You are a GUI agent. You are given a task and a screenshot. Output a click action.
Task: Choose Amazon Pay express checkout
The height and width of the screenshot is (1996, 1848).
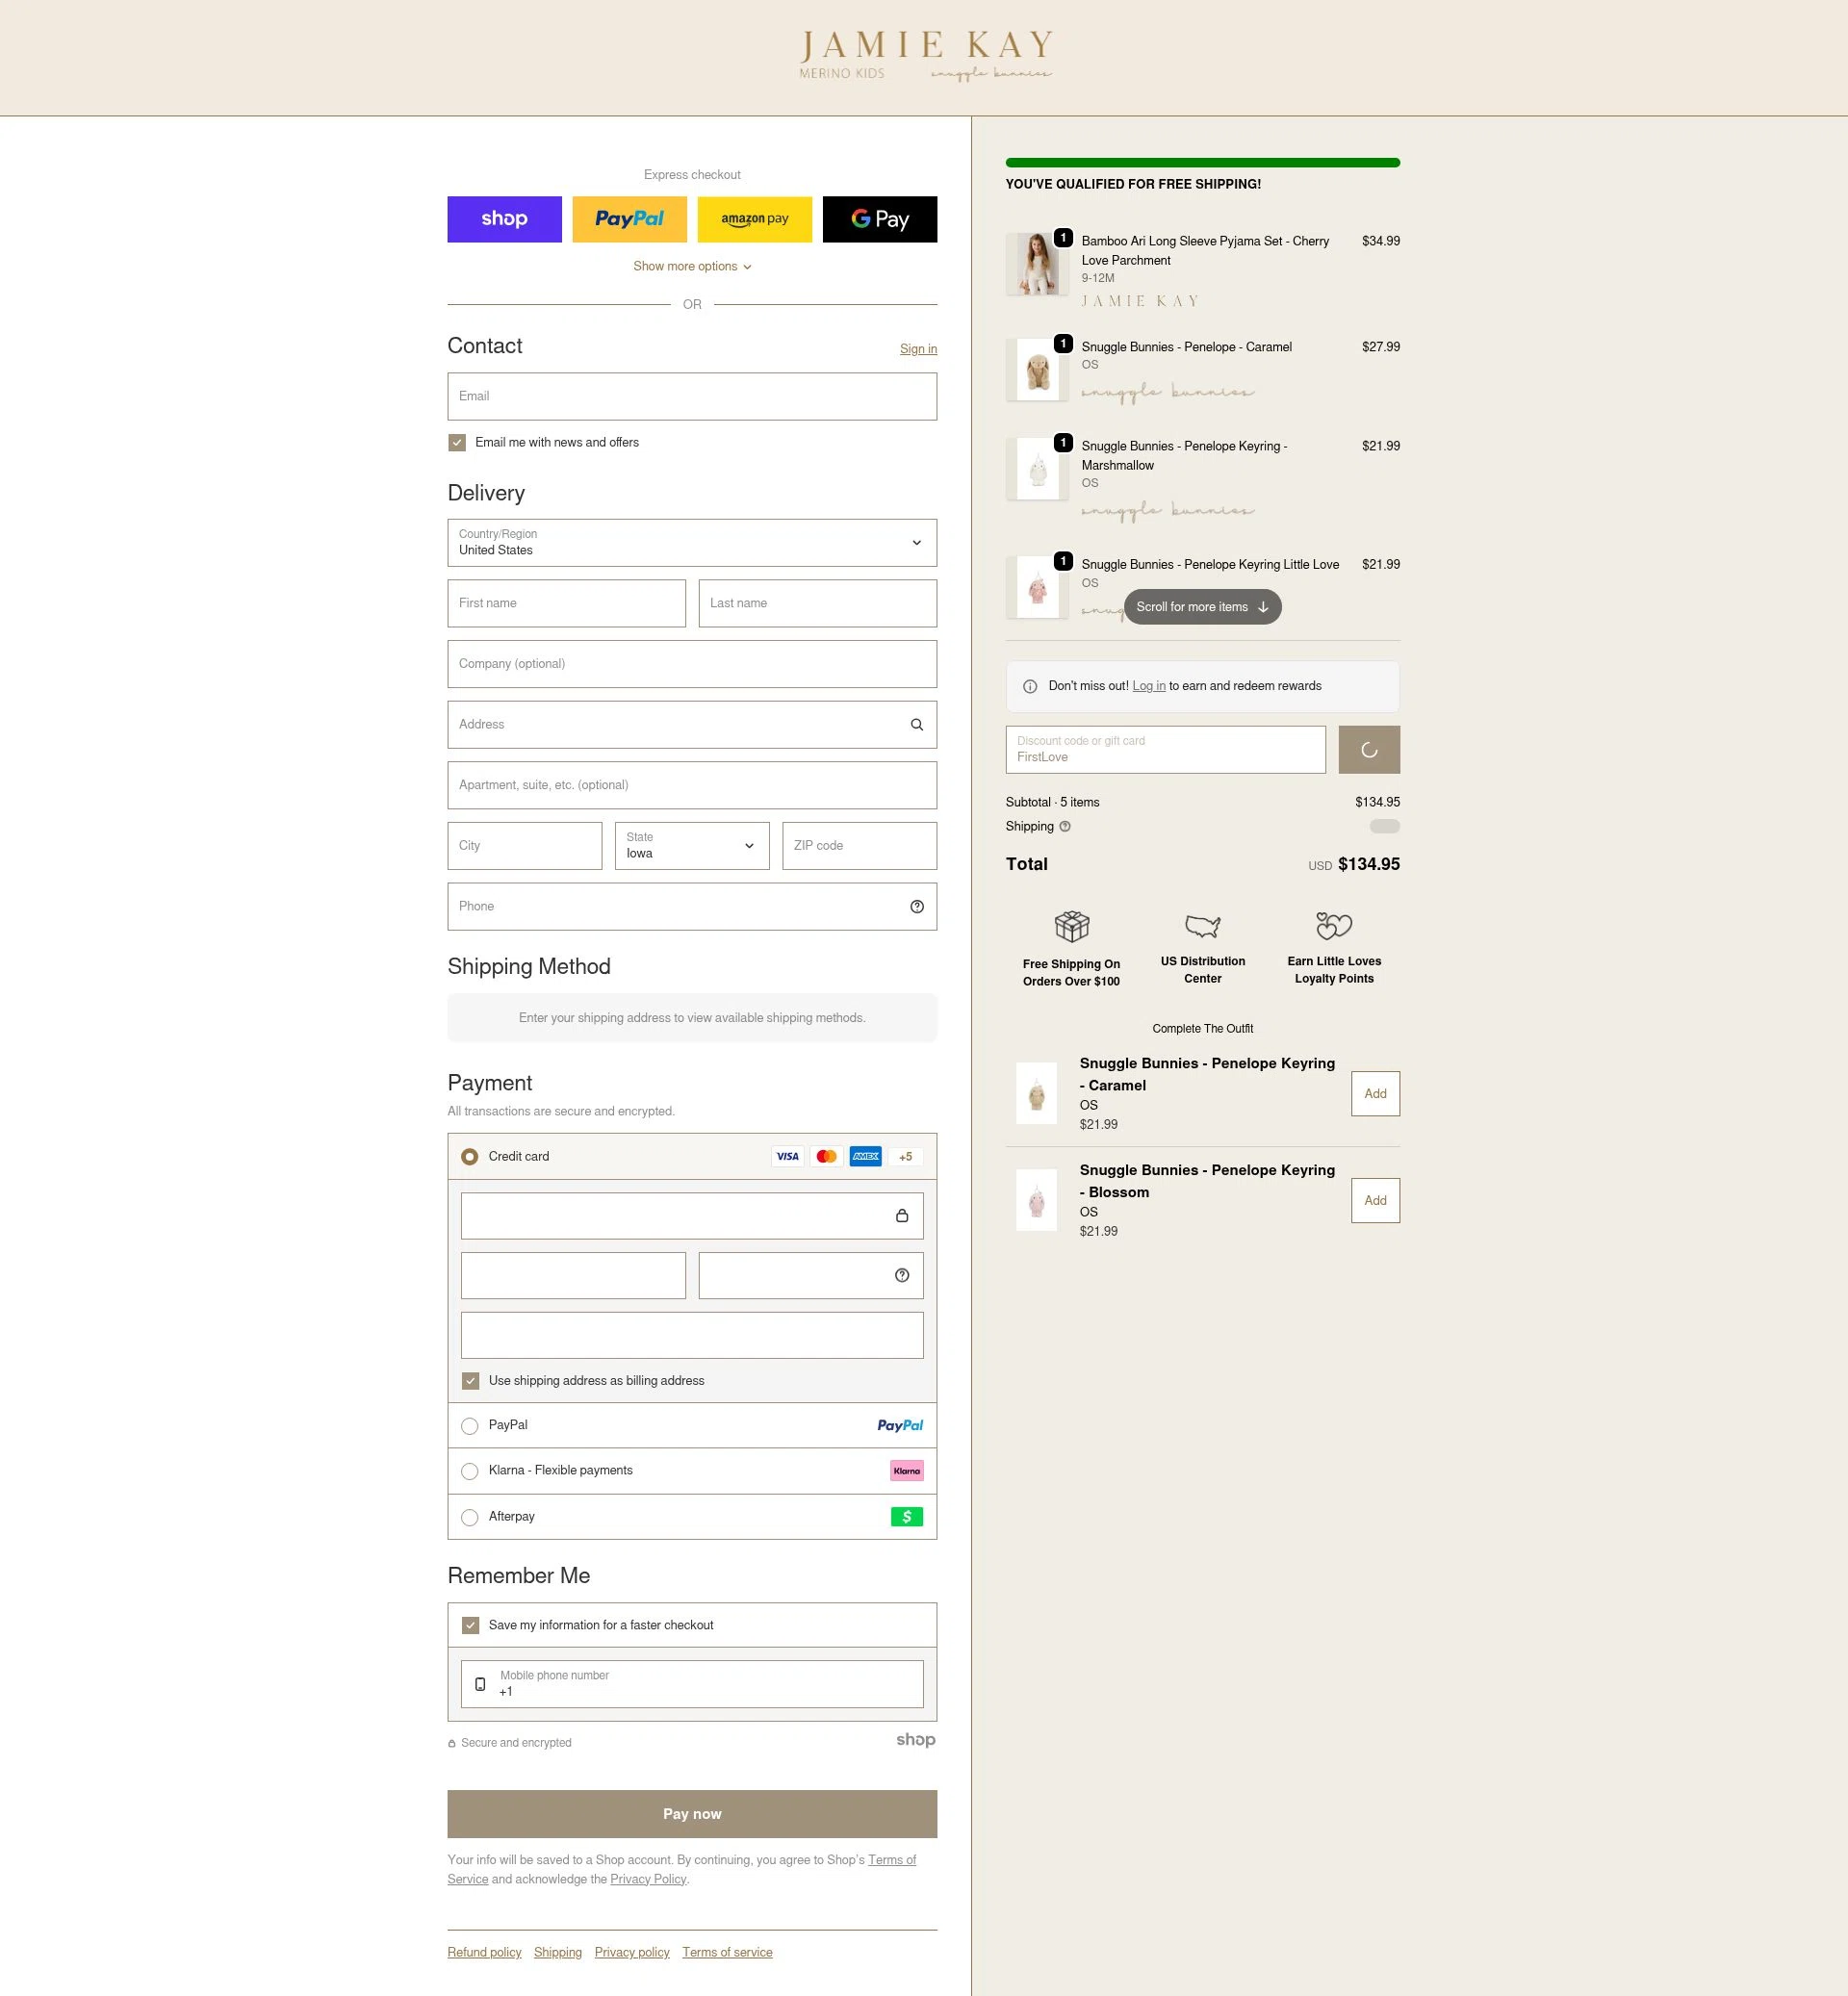coord(754,219)
